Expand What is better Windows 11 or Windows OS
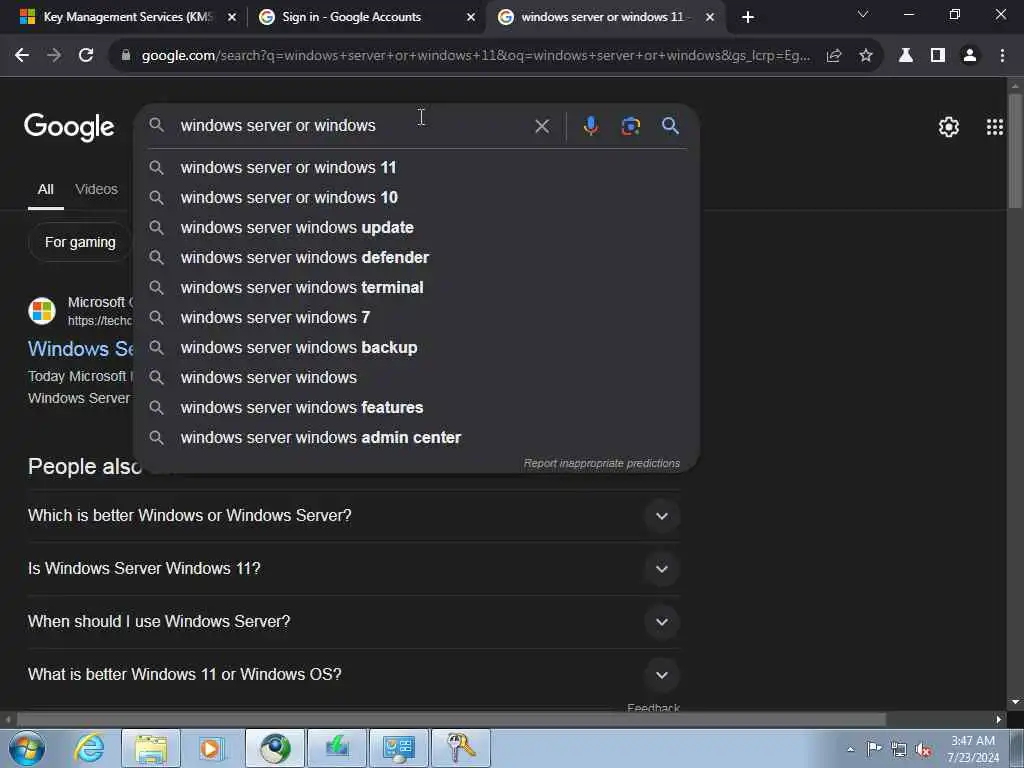 [353, 675]
